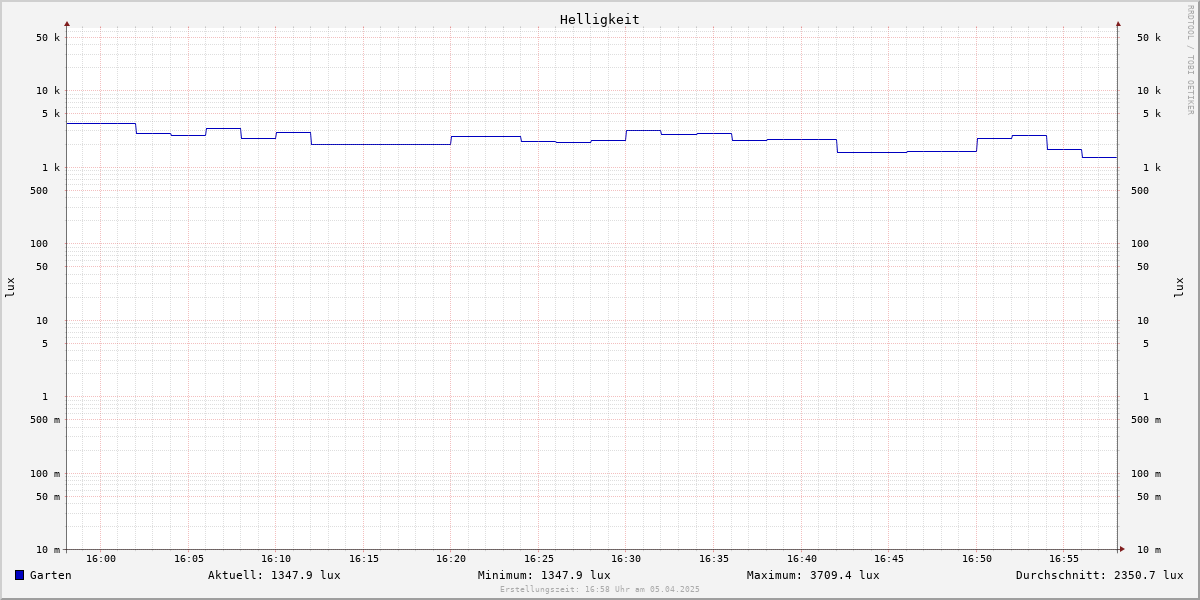Select the 'Durchschnitt: 2350.7 lux' statistic
The width and height of the screenshot is (1200, 600).
click(1100, 575)
